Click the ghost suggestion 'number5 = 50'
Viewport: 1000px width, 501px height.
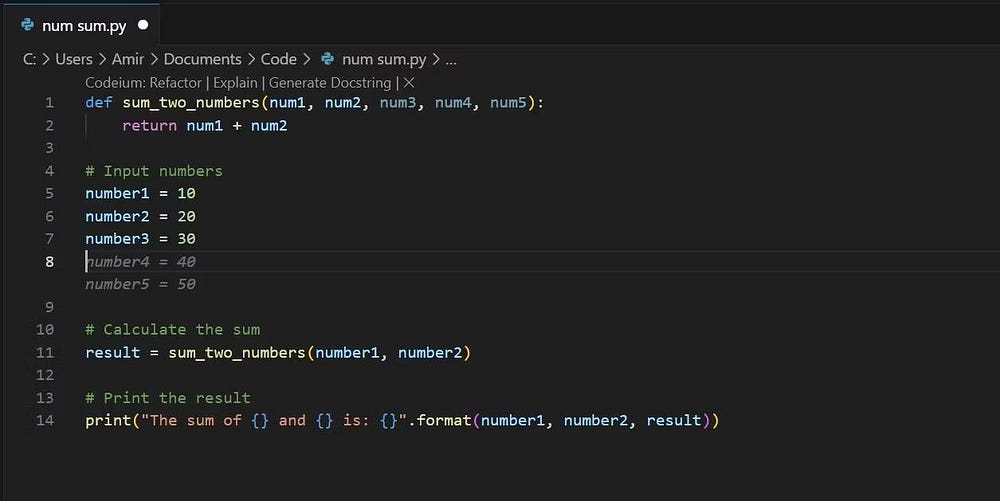(140, 284)
